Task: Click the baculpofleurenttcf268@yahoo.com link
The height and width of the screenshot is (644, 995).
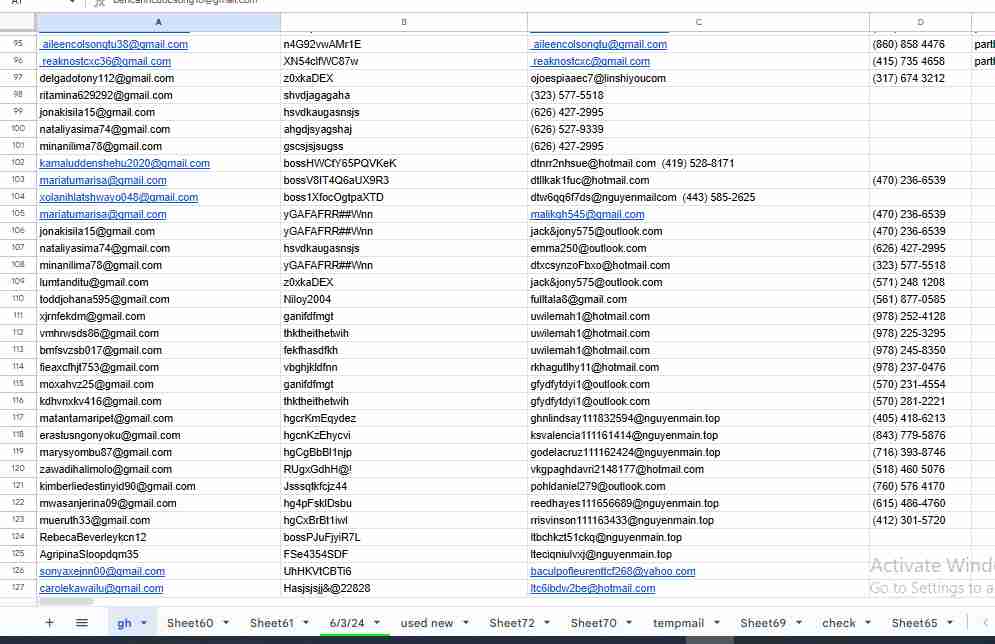Action: pyautogui.click(x=612, y=571)
